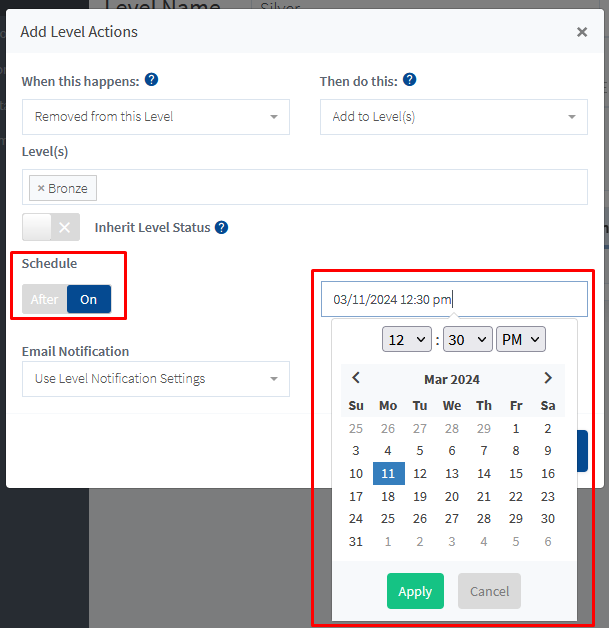Open the Add to Level(s) dropdown
The width and height of the screenshot is (609, 628).
point(454,117)
